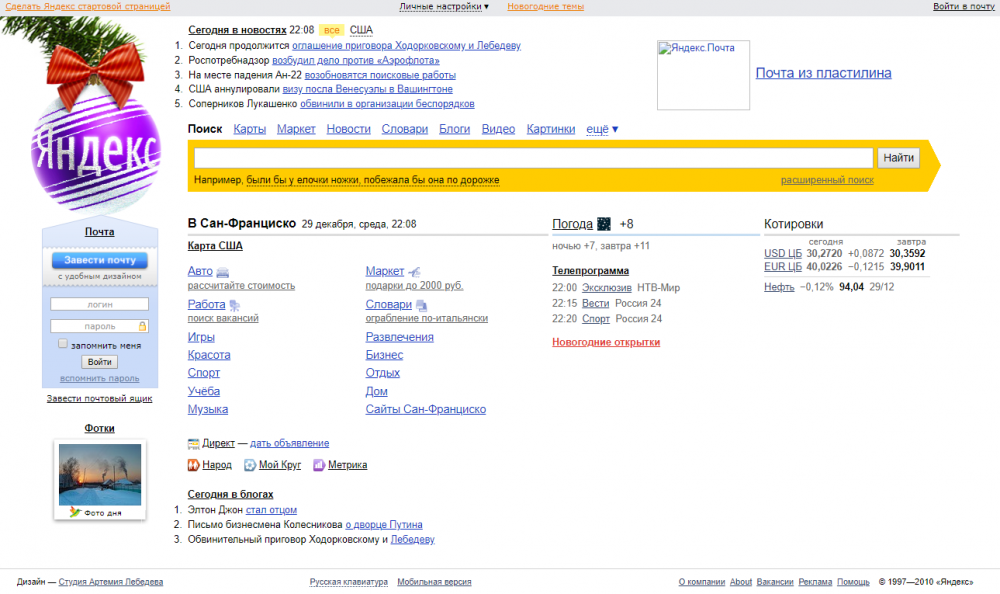Open the Музыка category link
This screenshot has height=594, width=1000.
[208, 410]
